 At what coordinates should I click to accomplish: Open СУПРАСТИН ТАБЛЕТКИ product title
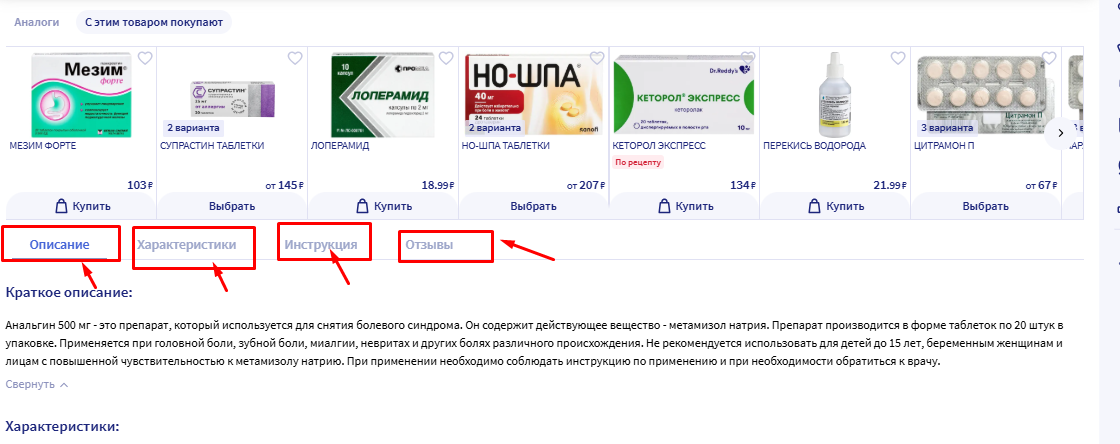212,146
